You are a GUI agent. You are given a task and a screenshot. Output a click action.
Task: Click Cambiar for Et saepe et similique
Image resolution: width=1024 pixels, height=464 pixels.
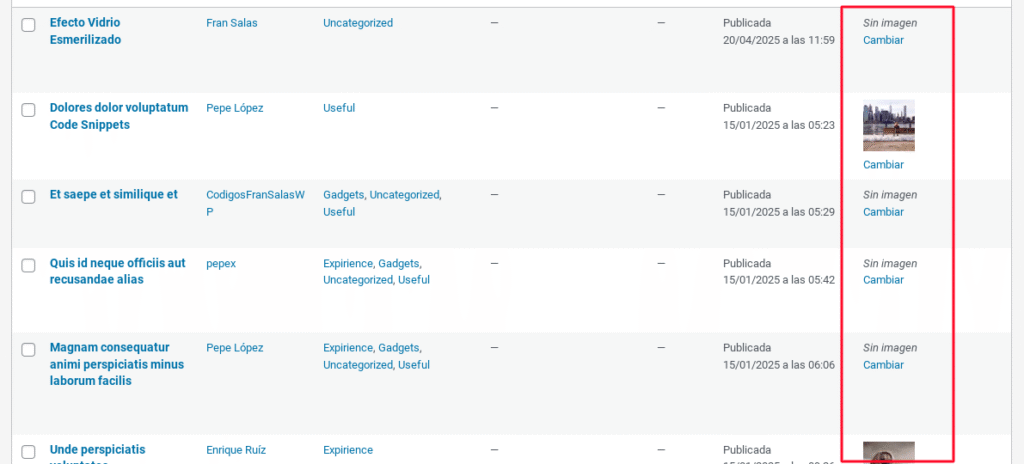point(884,212)
